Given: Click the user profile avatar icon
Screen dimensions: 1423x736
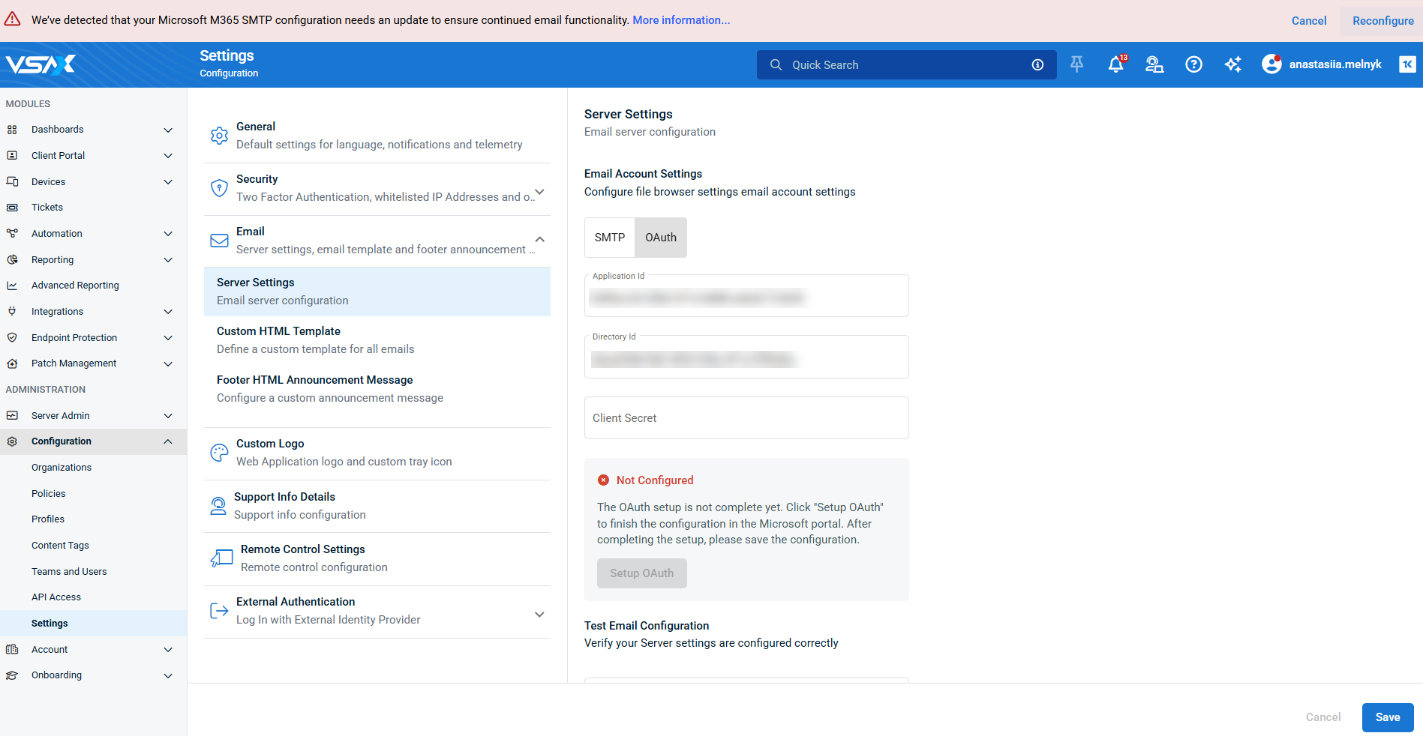Looking at the screenshot, I should pyautogui.click(x=1271, y=64).
